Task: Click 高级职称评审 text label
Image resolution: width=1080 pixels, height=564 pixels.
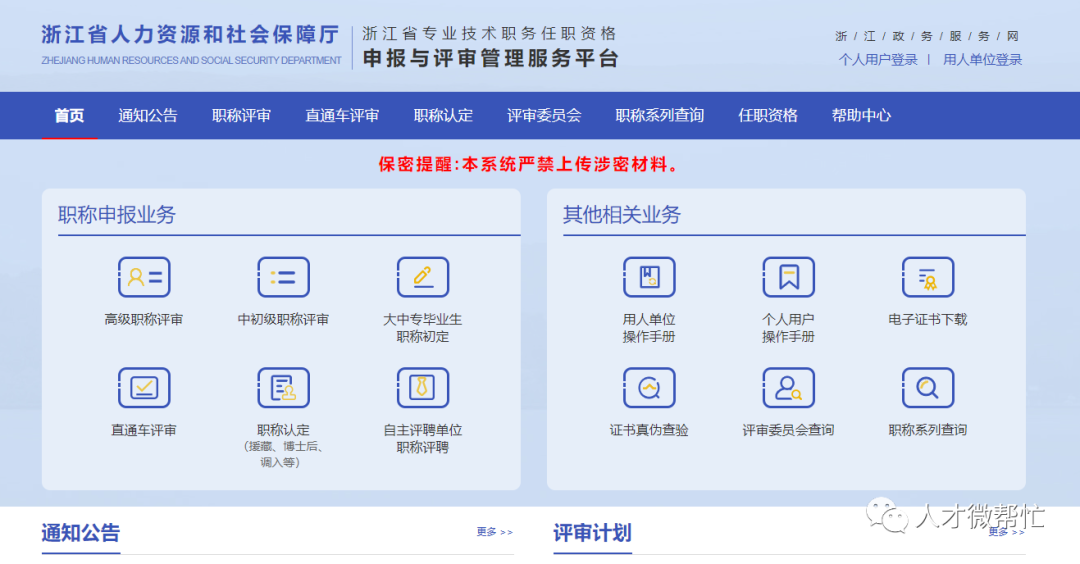Action: coord(144,320)
